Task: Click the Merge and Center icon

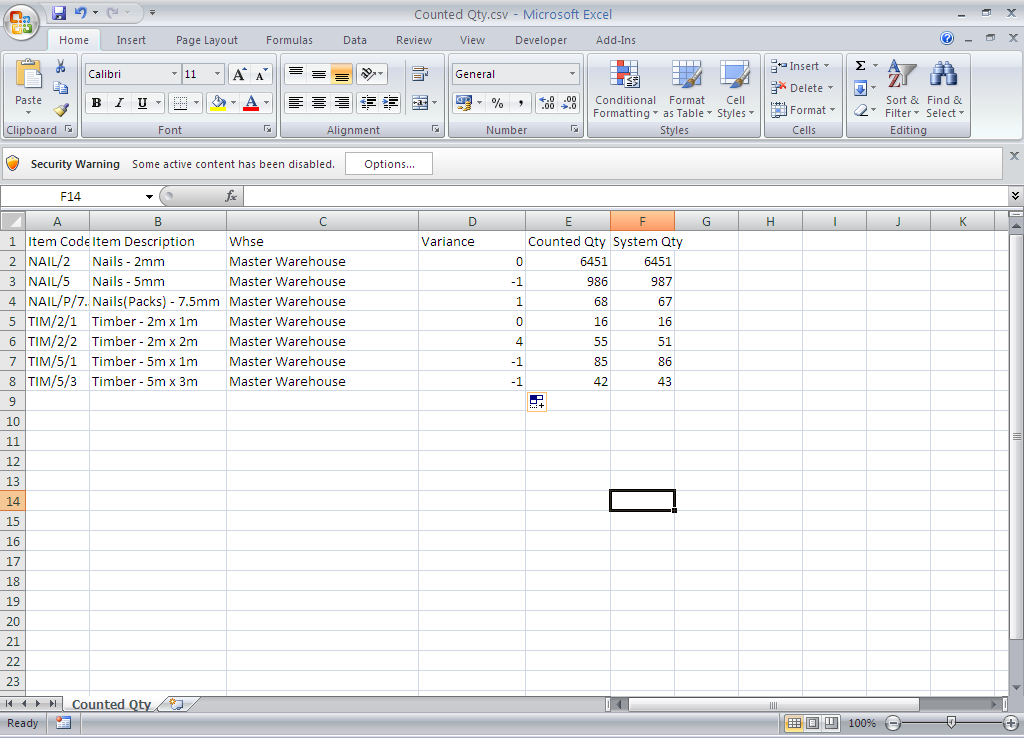Action: pos(420,103)
